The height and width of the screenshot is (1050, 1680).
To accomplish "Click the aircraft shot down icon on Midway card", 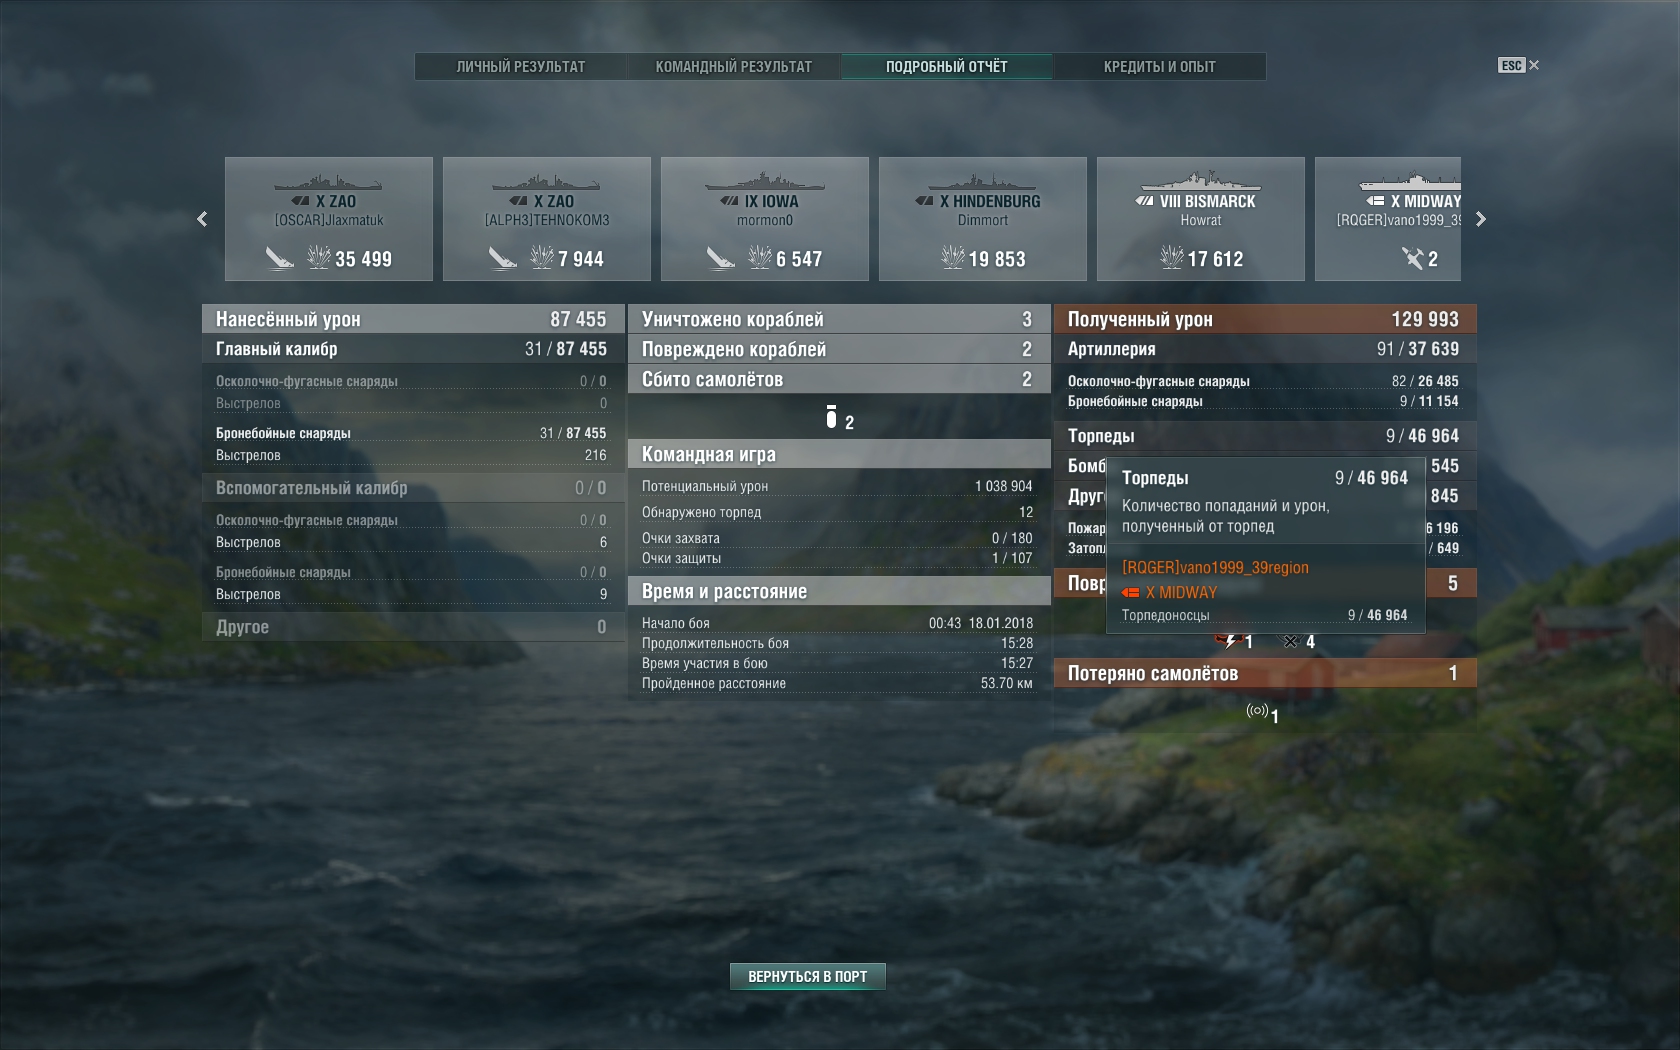I will [x=1411, y=259].
